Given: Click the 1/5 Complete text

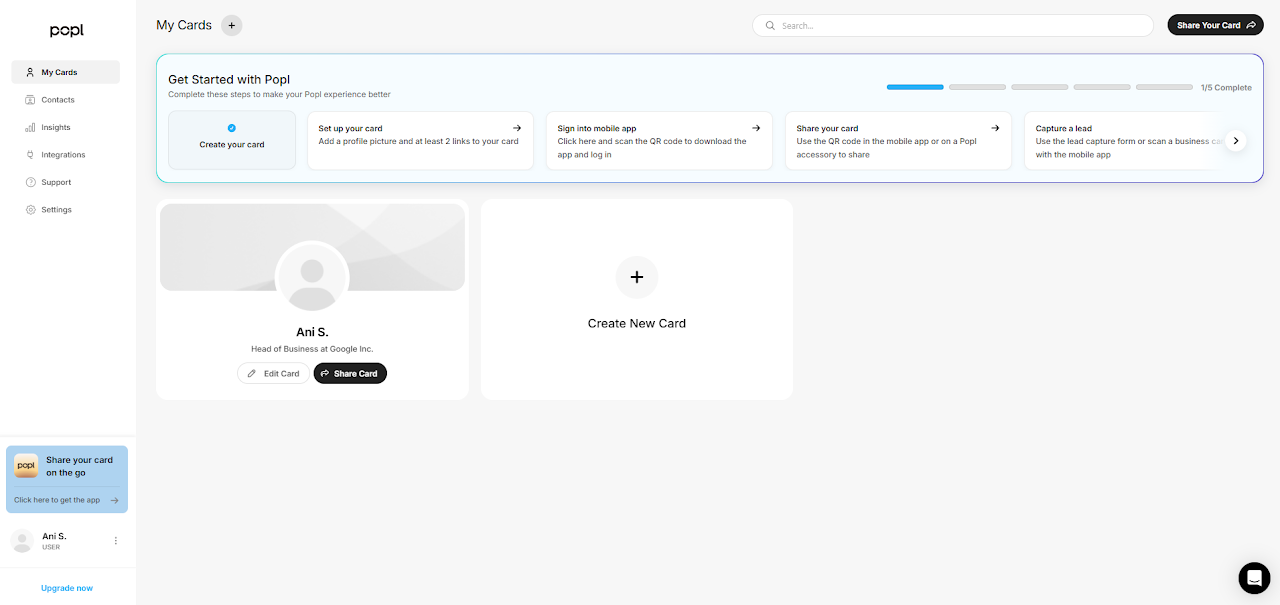Looking at the screenshot, I should 1226,88.
